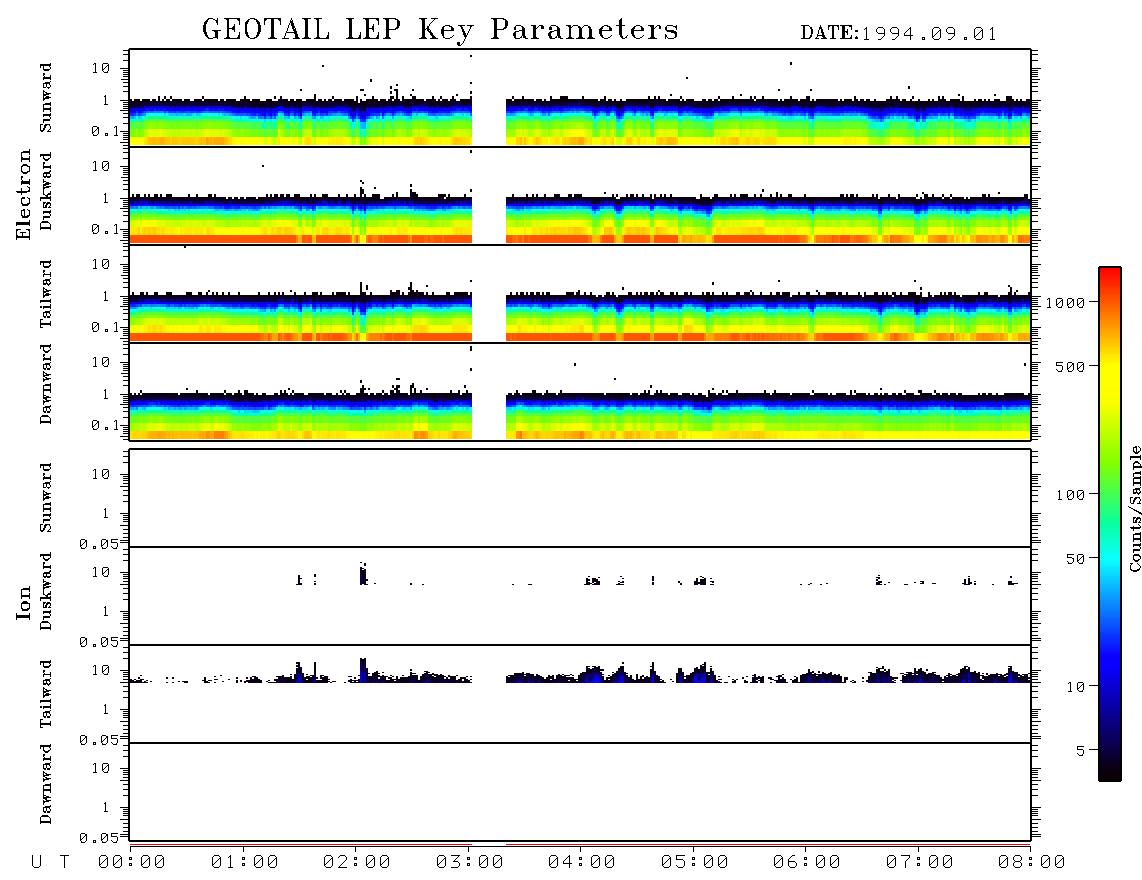
Task: Click the Ion "Tailward" axis label
Action: (46, 694)
